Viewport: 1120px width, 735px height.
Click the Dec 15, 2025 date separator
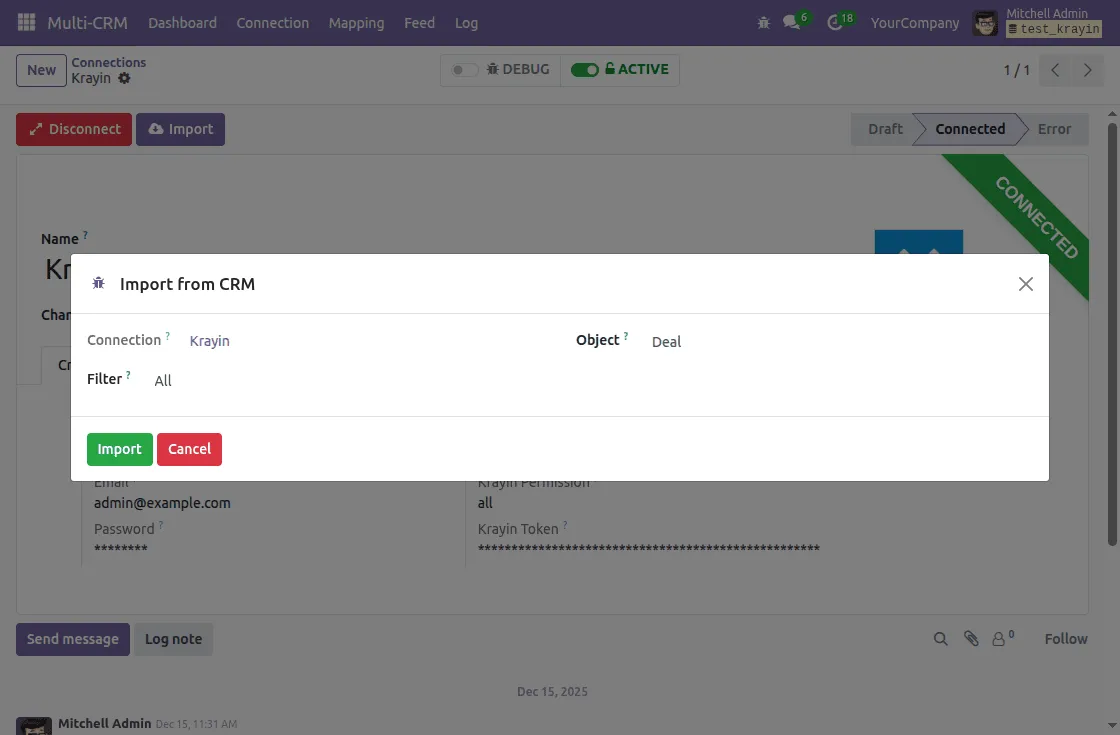[x=552, y=691]
